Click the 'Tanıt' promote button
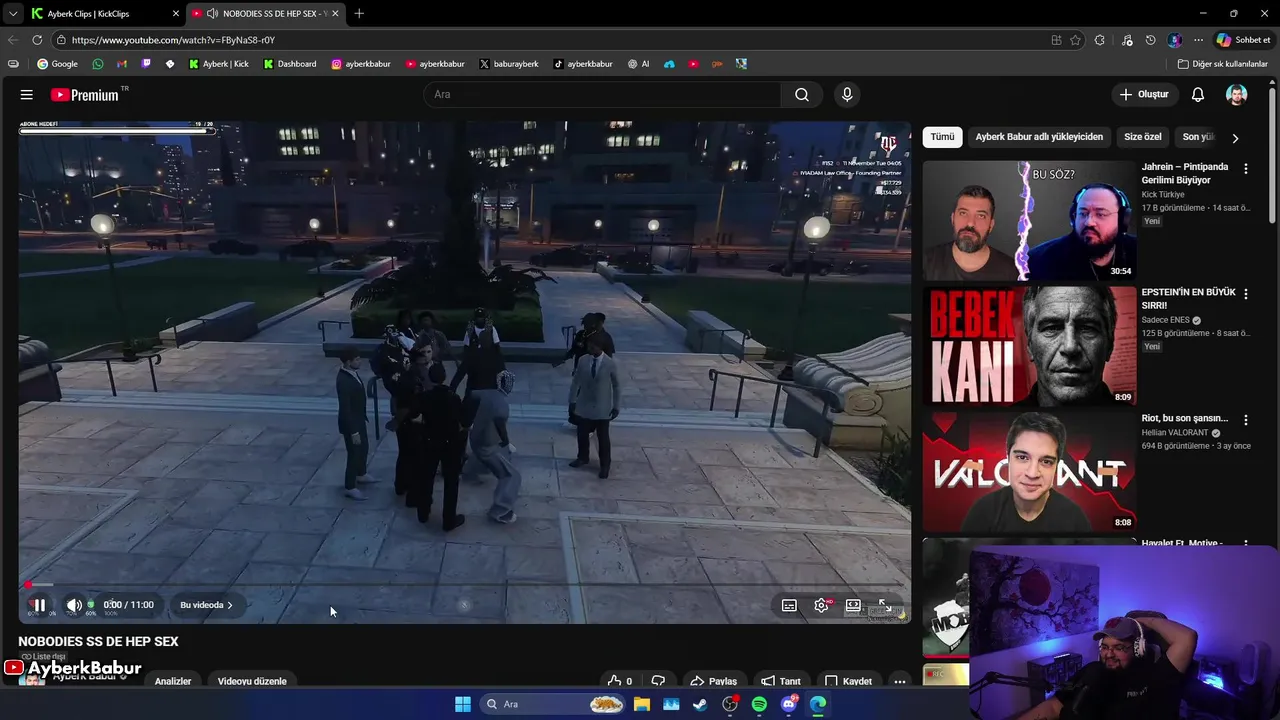 coord(780,681)
